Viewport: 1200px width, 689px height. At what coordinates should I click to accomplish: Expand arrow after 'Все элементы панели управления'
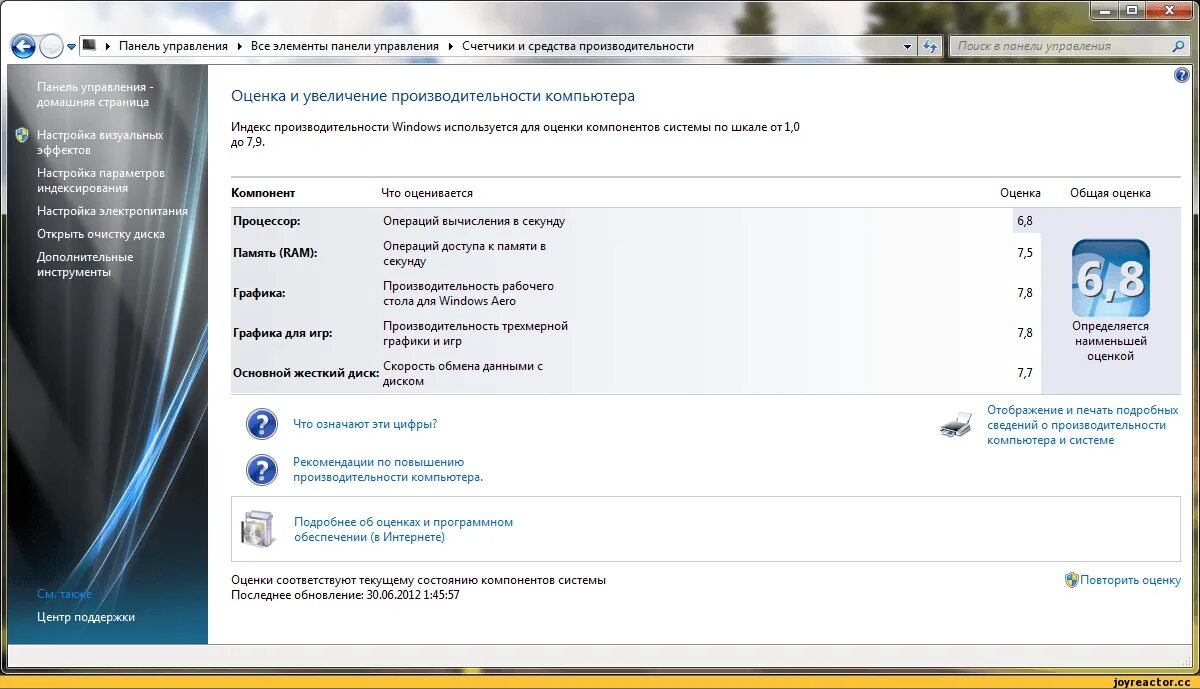451,46
